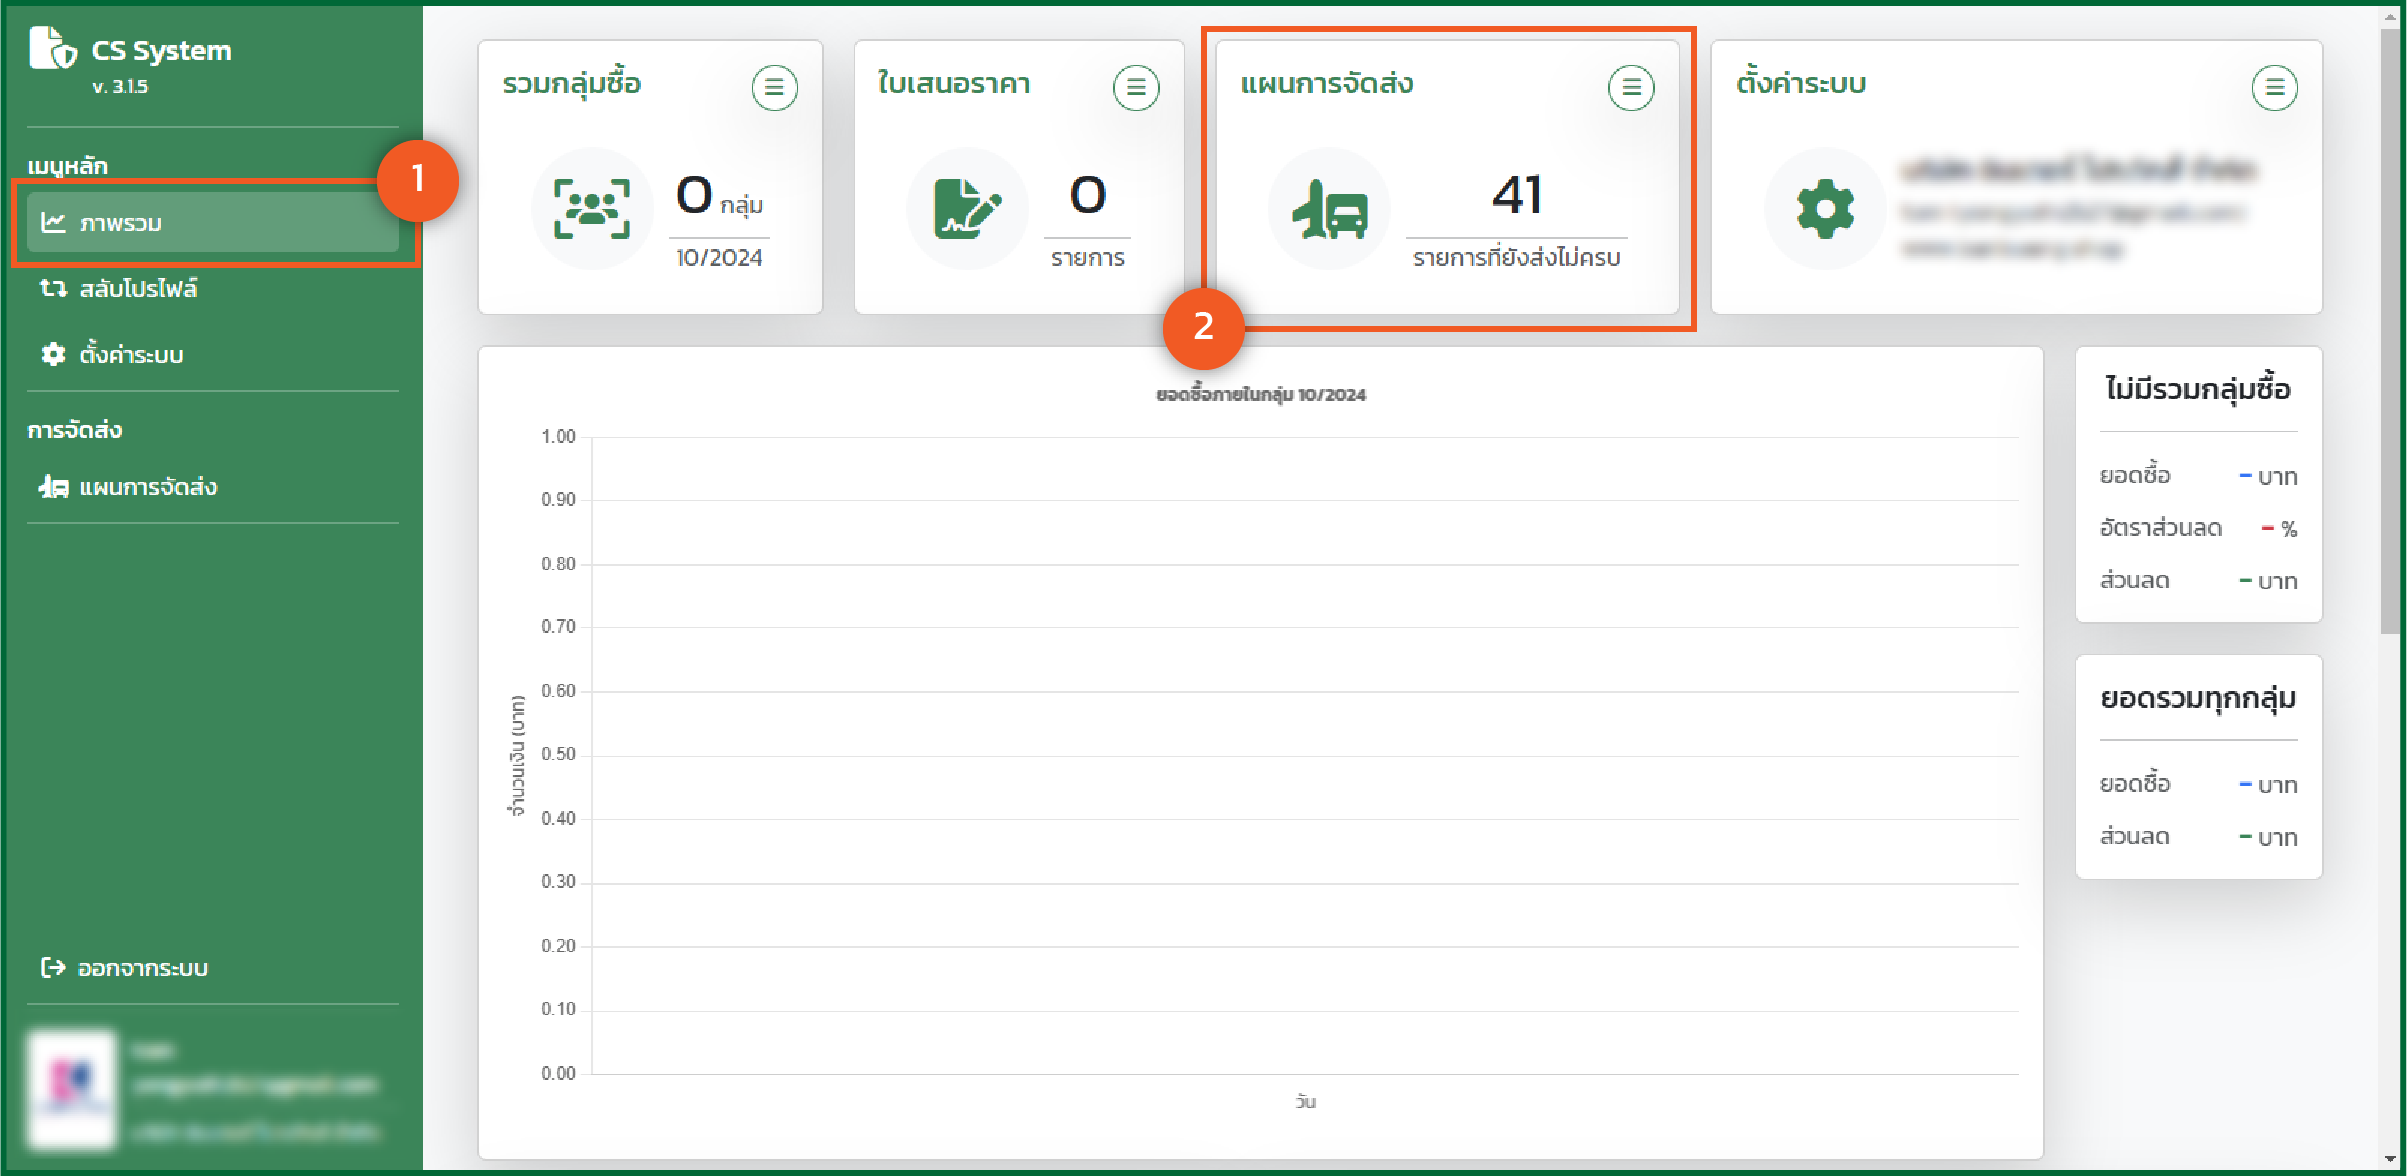
Task: Click the user profile picture thumbnail
Action: click(x=72, y=1089)
